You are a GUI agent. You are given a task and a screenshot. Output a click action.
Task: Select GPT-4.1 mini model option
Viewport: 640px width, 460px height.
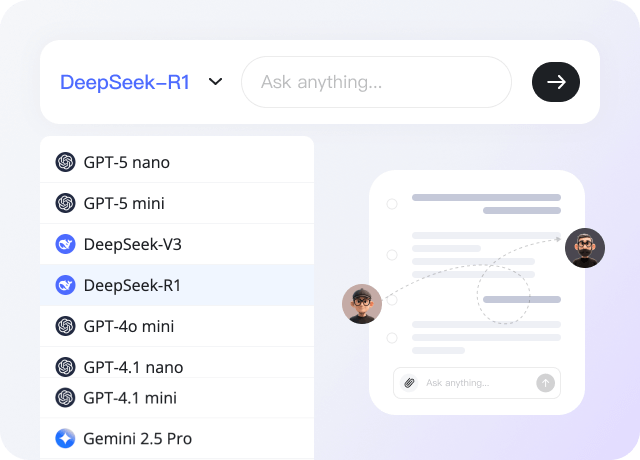pos(130,397)
